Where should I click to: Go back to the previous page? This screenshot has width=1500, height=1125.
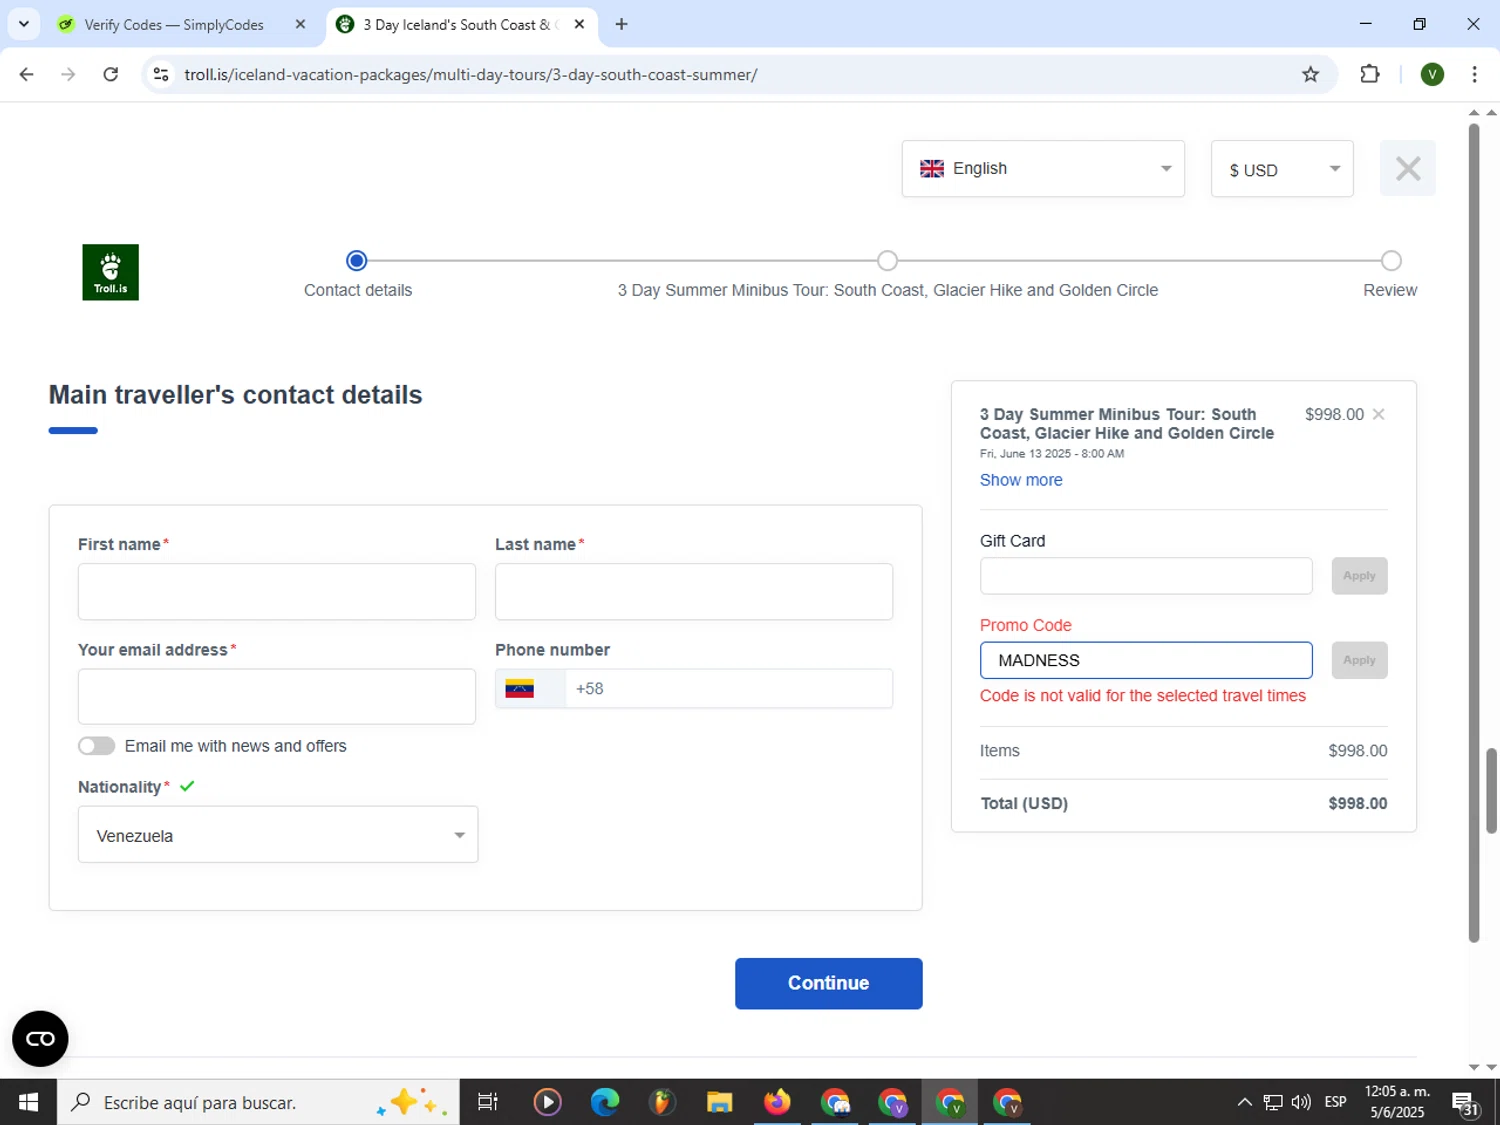pyautogui.click(x=27, y=74)
